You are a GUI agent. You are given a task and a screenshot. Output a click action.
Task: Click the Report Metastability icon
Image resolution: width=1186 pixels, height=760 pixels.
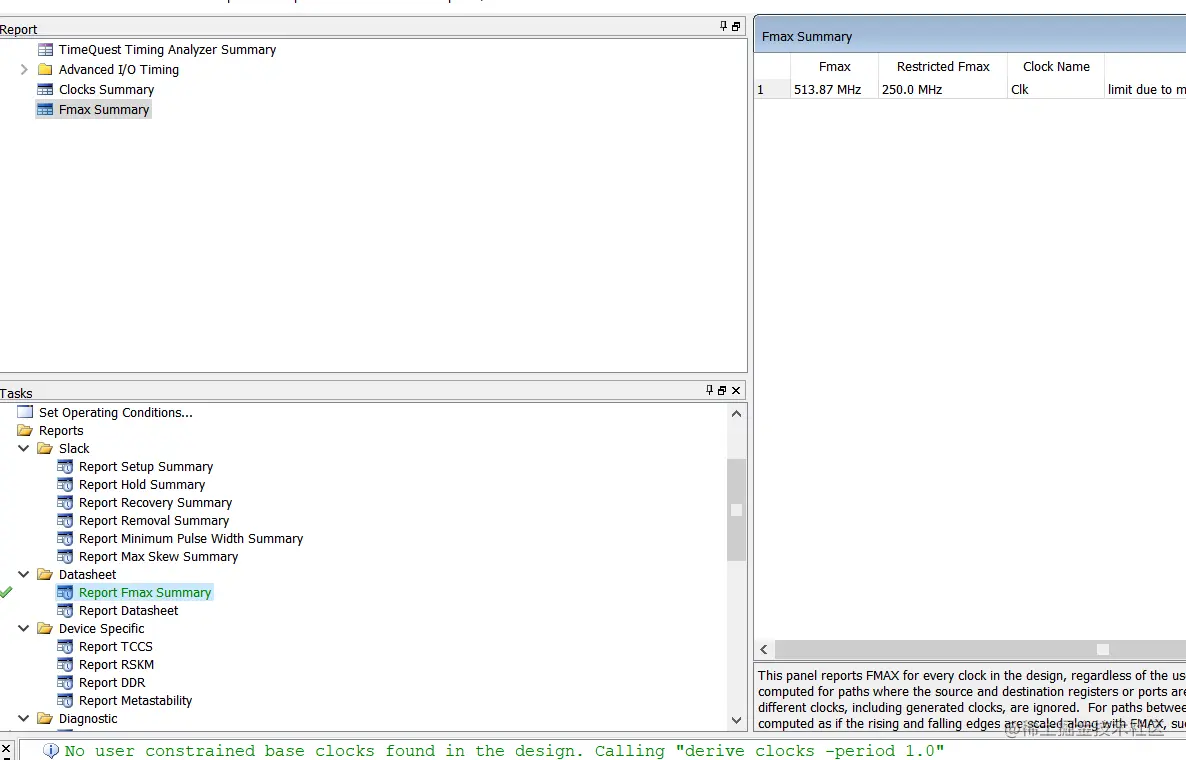click(x=66, y=701)
